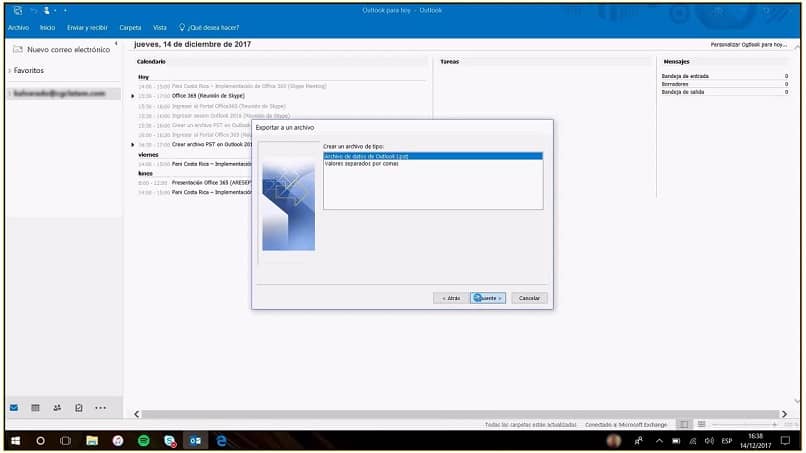
Task: Select Valores separados por comas
Action: (x=361, y=164)
